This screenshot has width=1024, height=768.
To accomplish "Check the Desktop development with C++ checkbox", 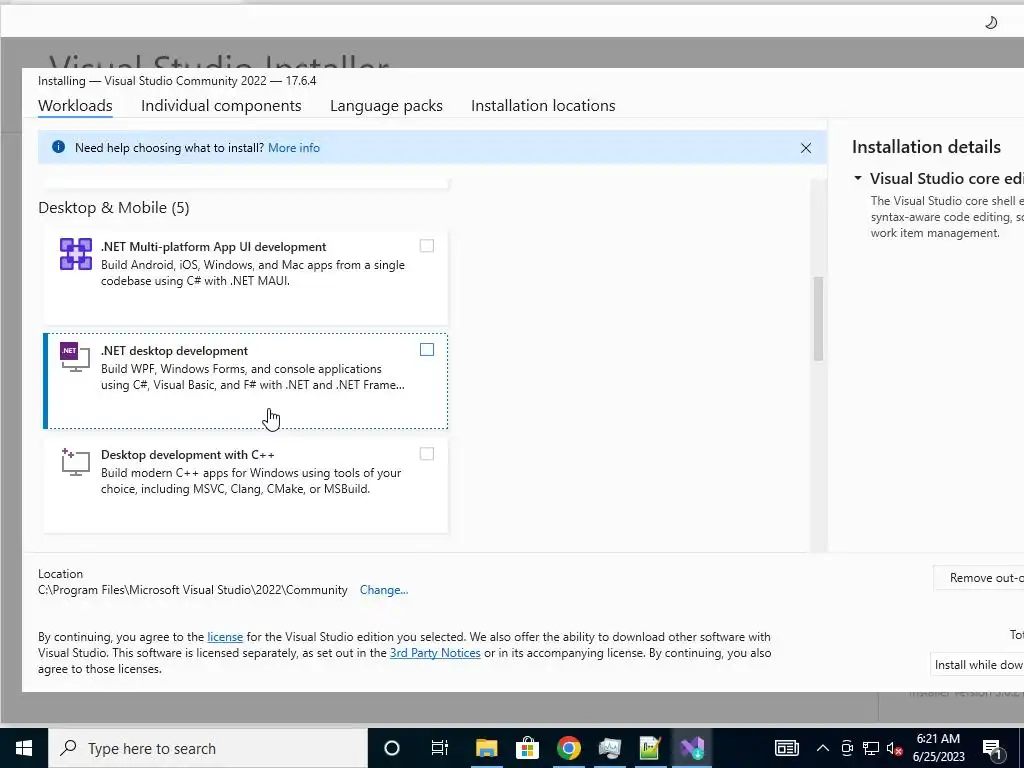I will pos(426,453).
